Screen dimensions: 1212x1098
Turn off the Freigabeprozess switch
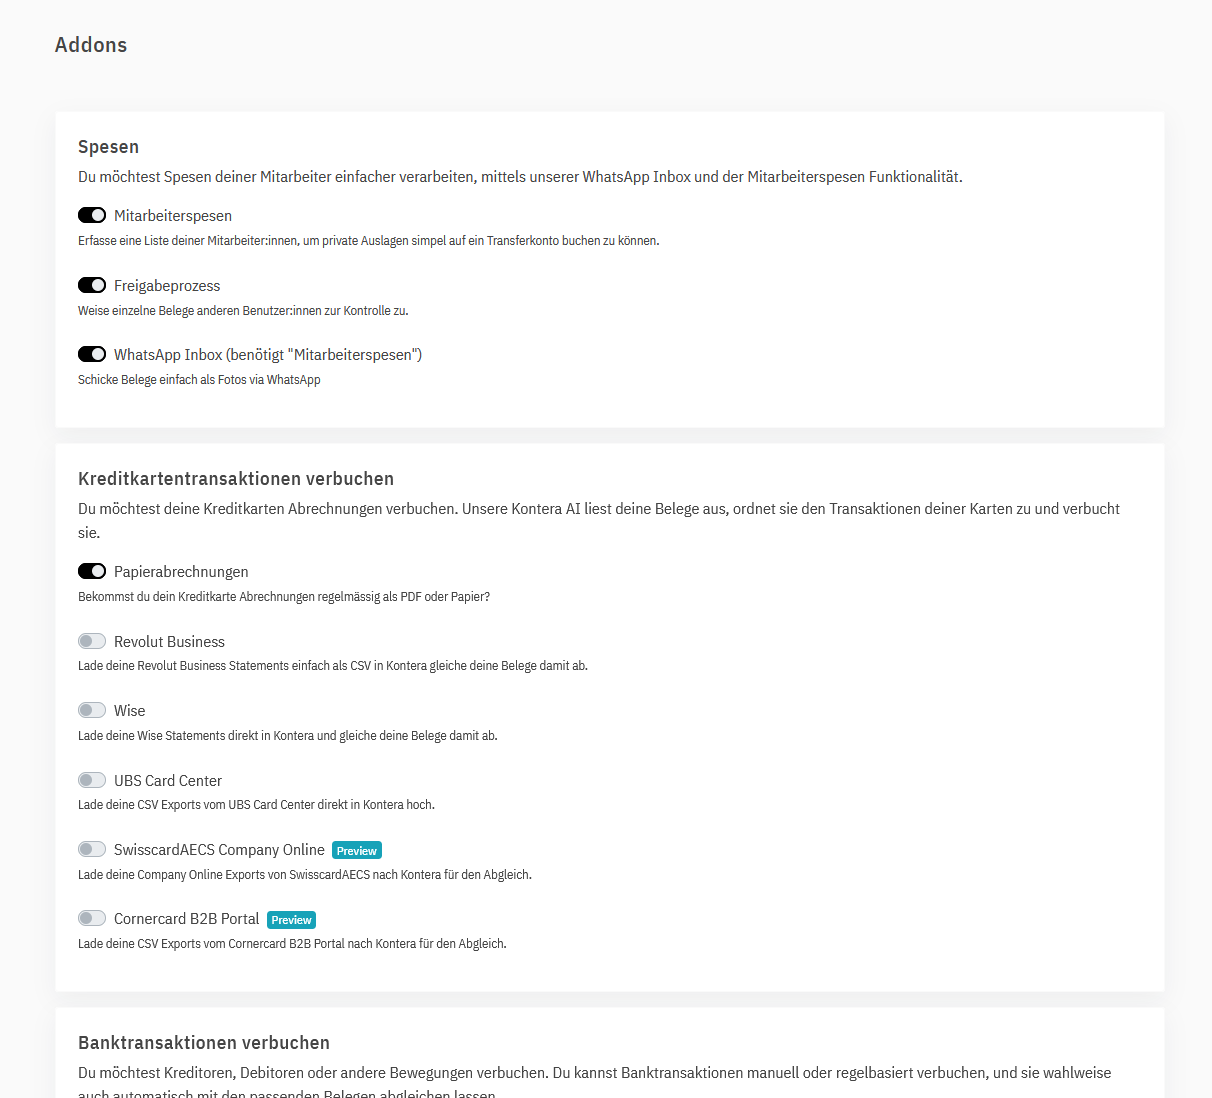[92, 285]
